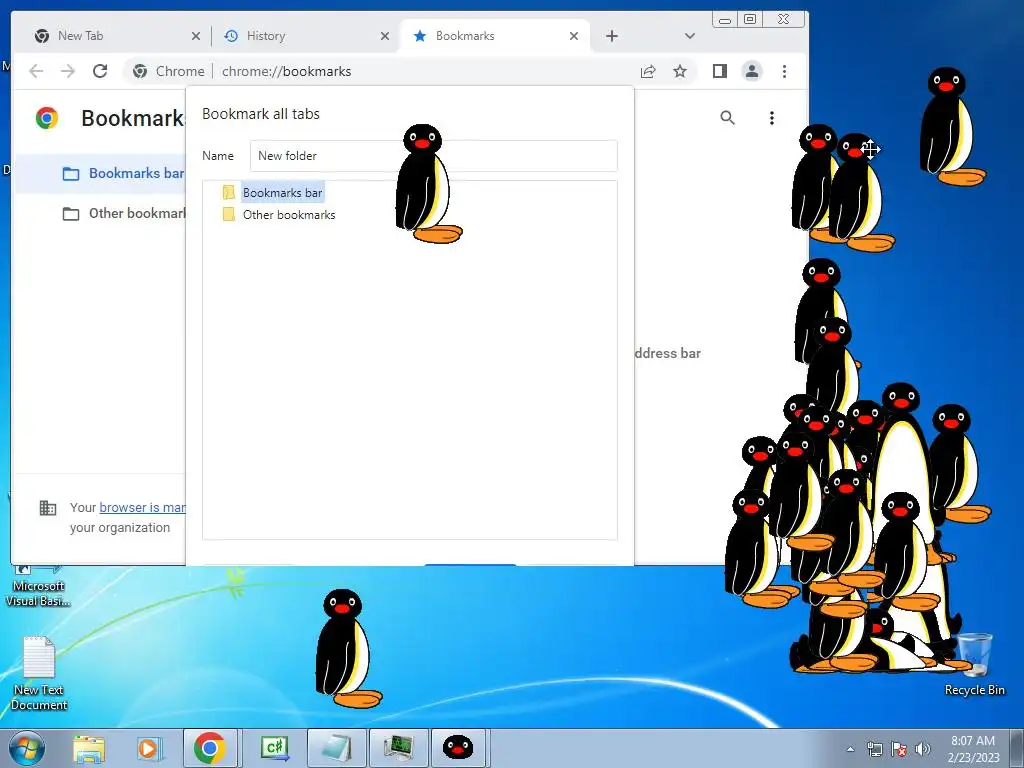
Task: Open a new tab with plus button
Action: coord(611,36)
